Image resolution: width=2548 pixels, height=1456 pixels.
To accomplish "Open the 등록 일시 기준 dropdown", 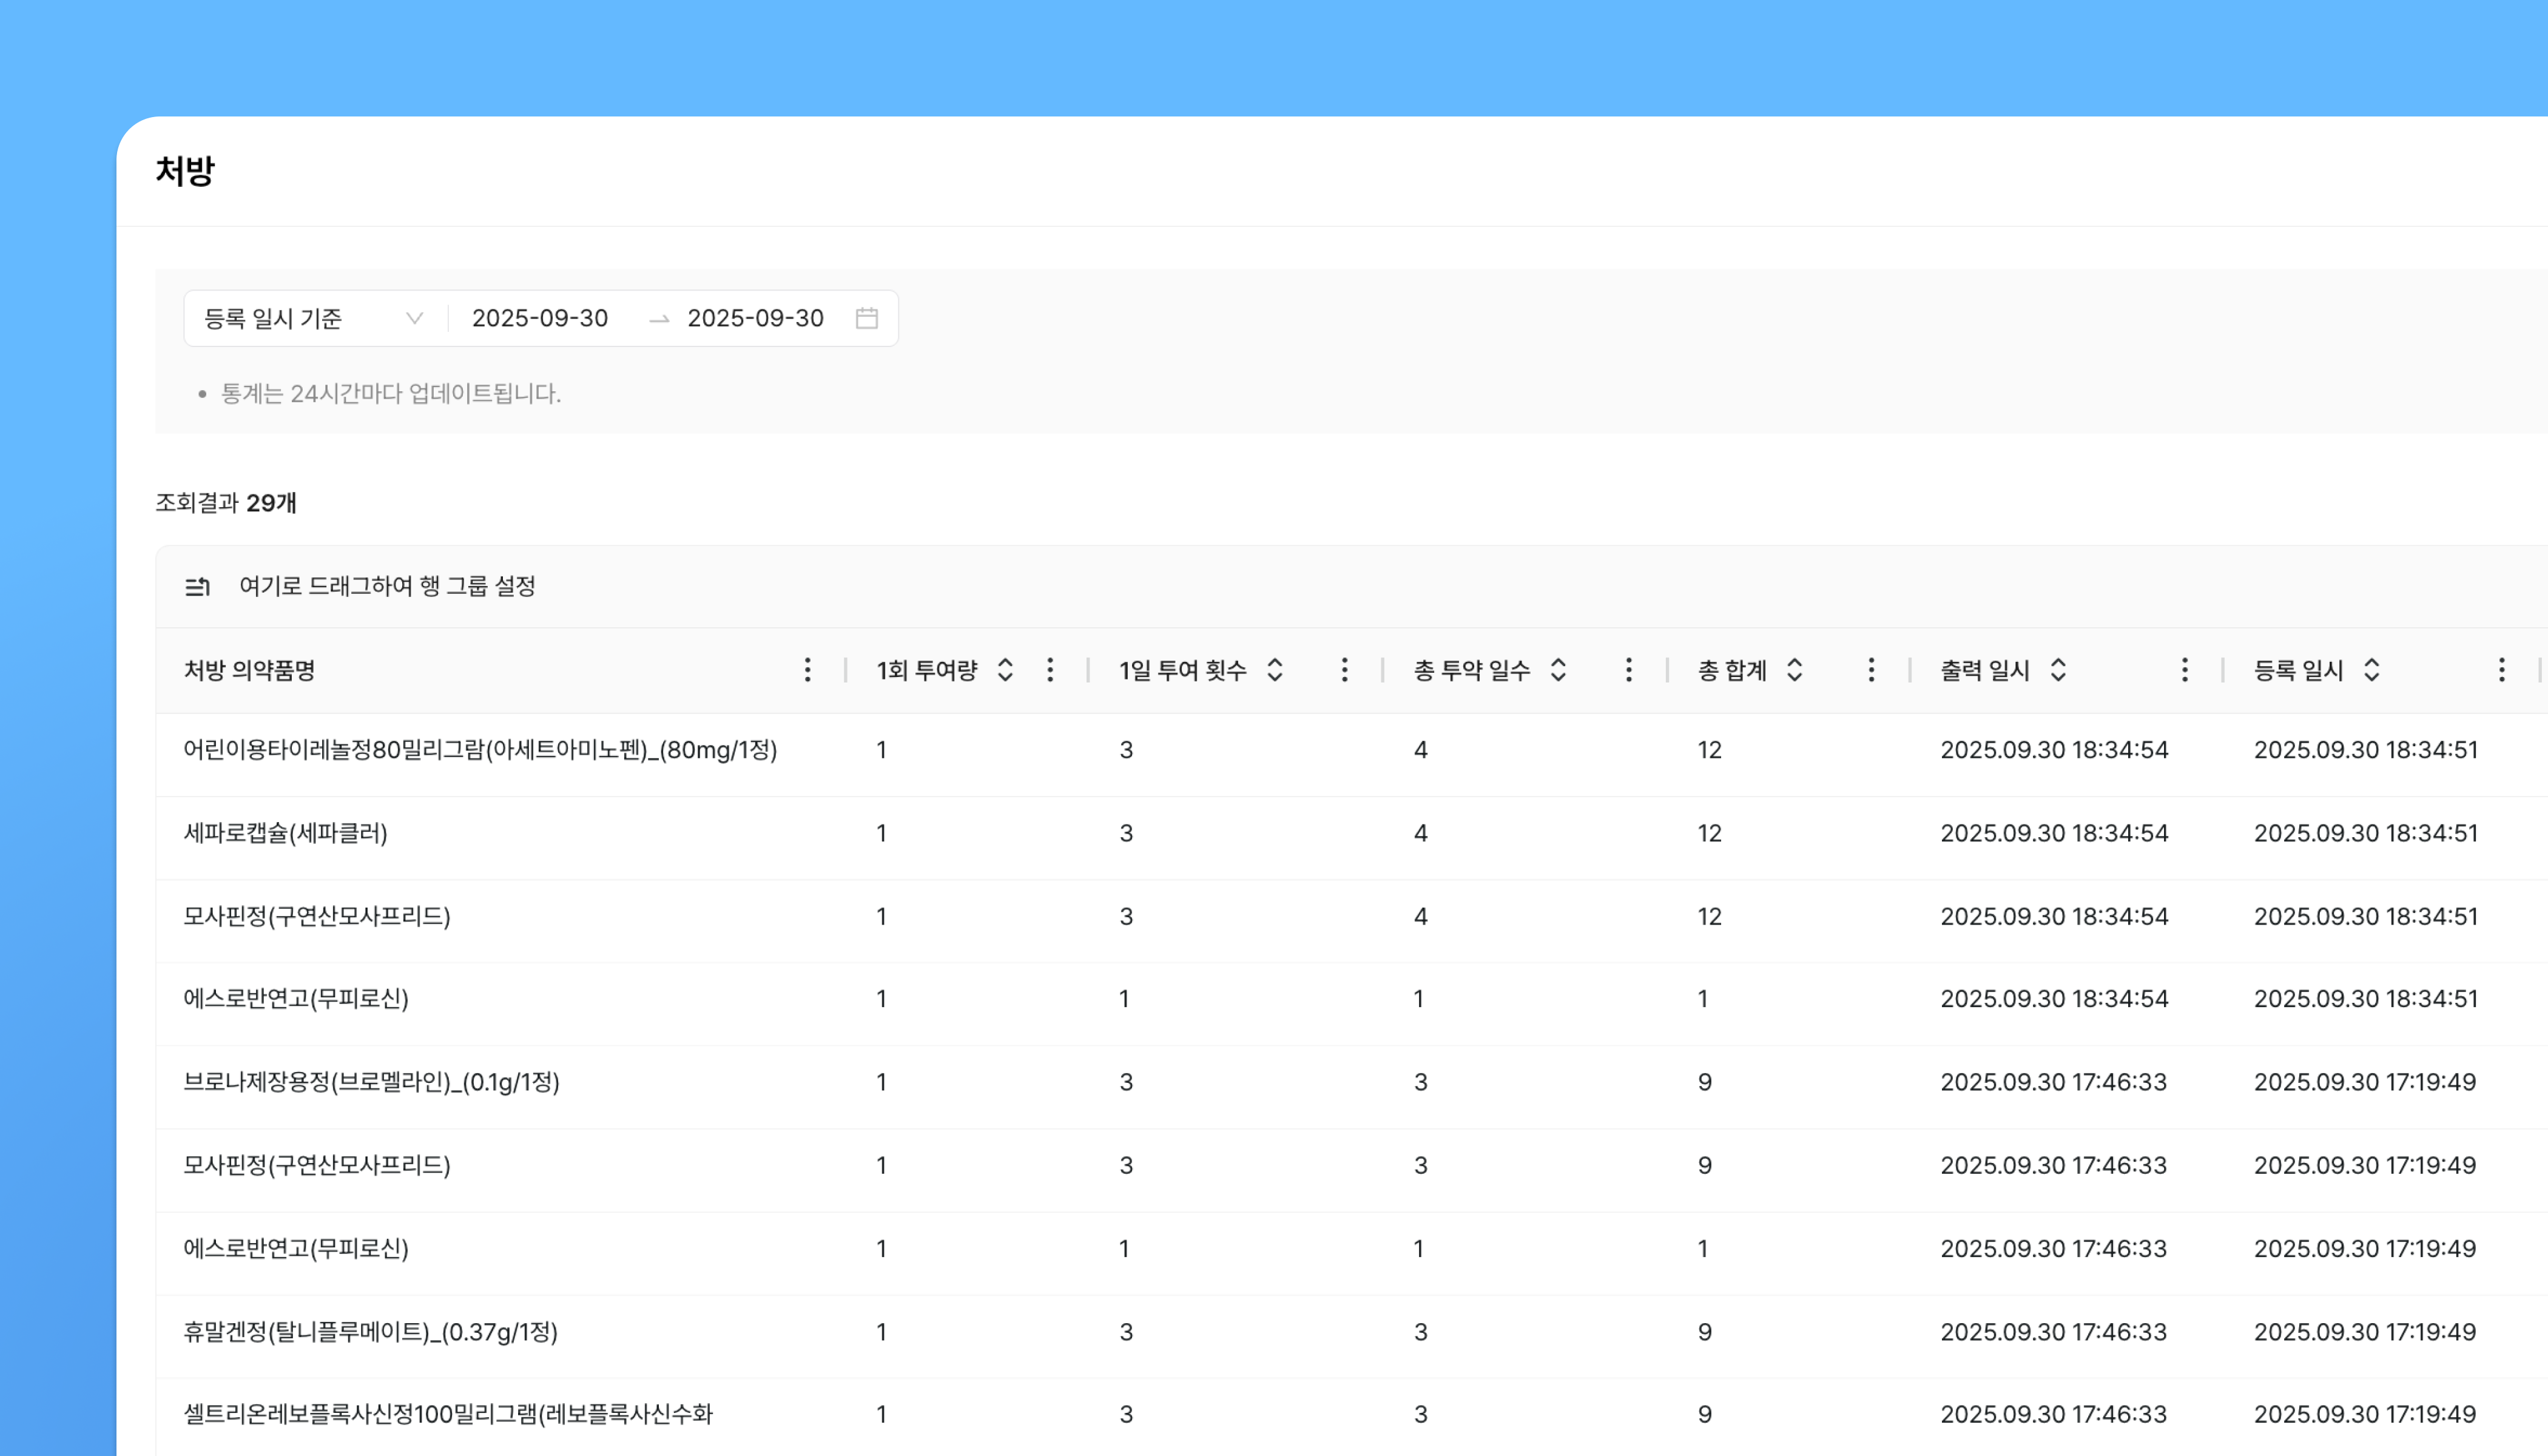I will coord(315,318).
